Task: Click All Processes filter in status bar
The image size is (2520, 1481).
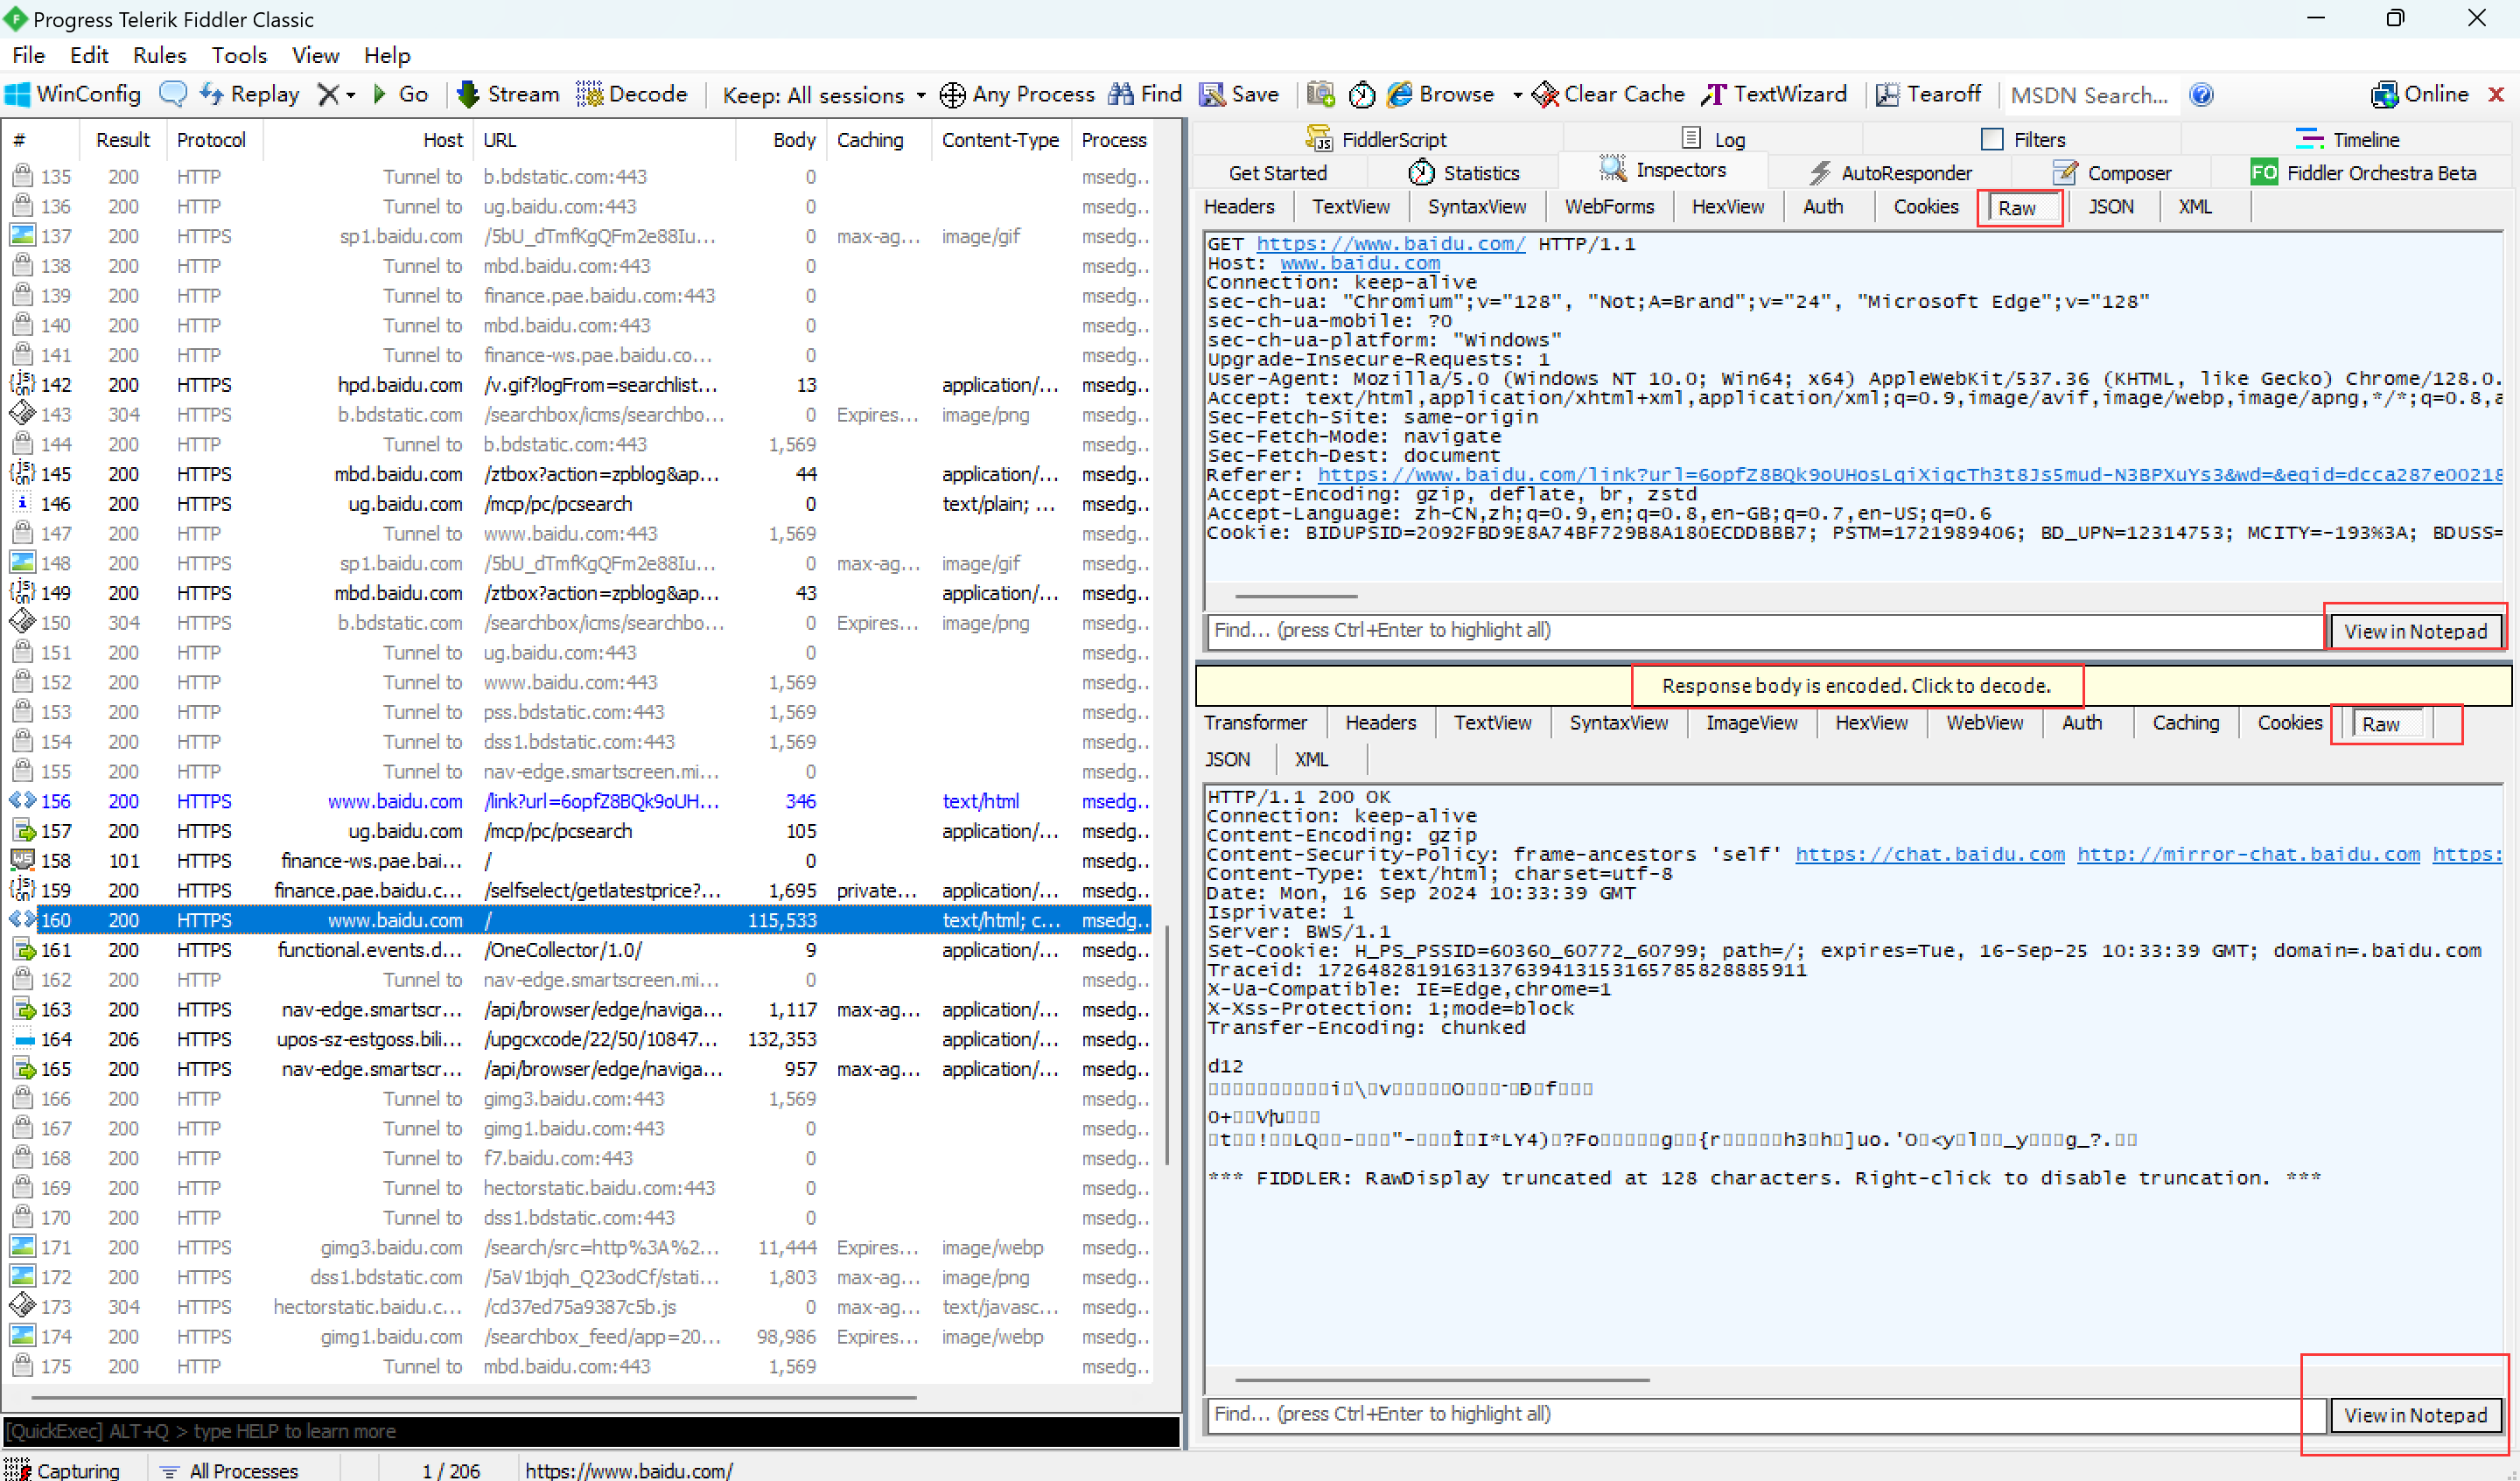Action: click(x=231, y=1470)
